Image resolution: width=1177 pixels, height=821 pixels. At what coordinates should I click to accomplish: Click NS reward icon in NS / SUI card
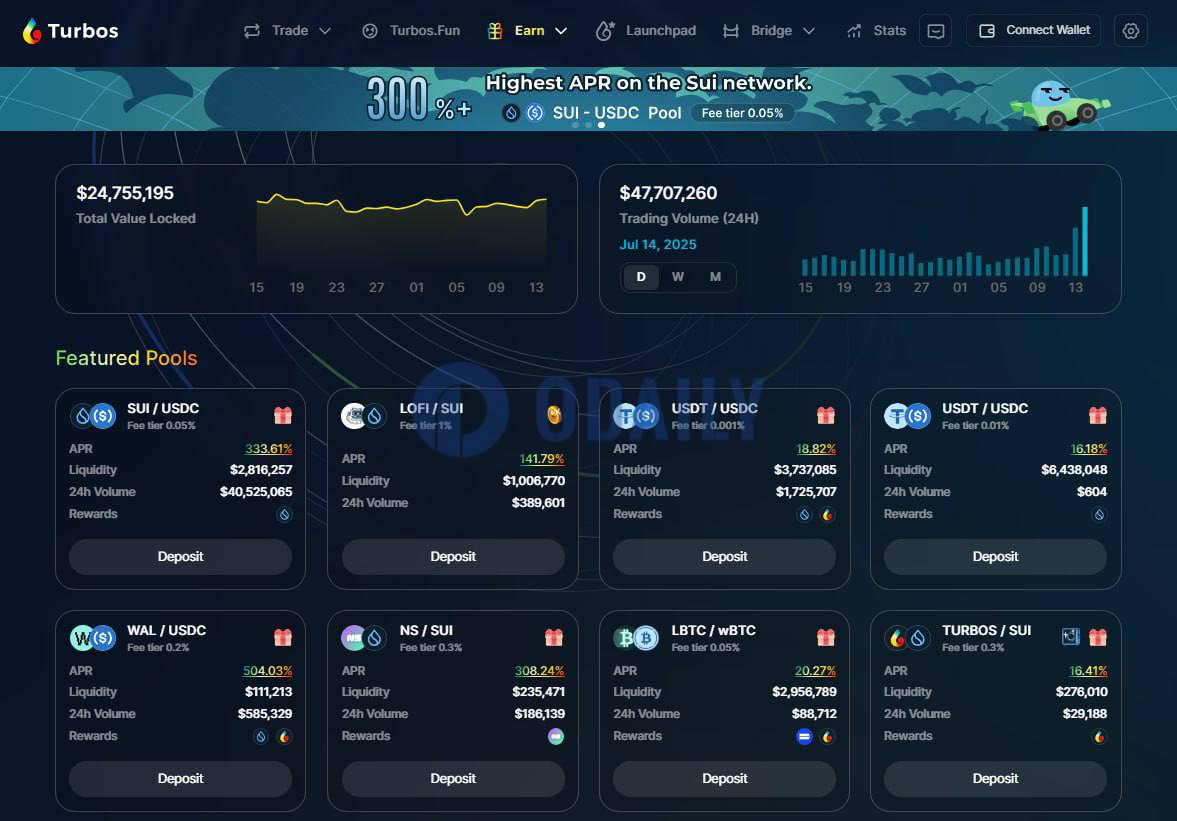click(x=555, y=737)
